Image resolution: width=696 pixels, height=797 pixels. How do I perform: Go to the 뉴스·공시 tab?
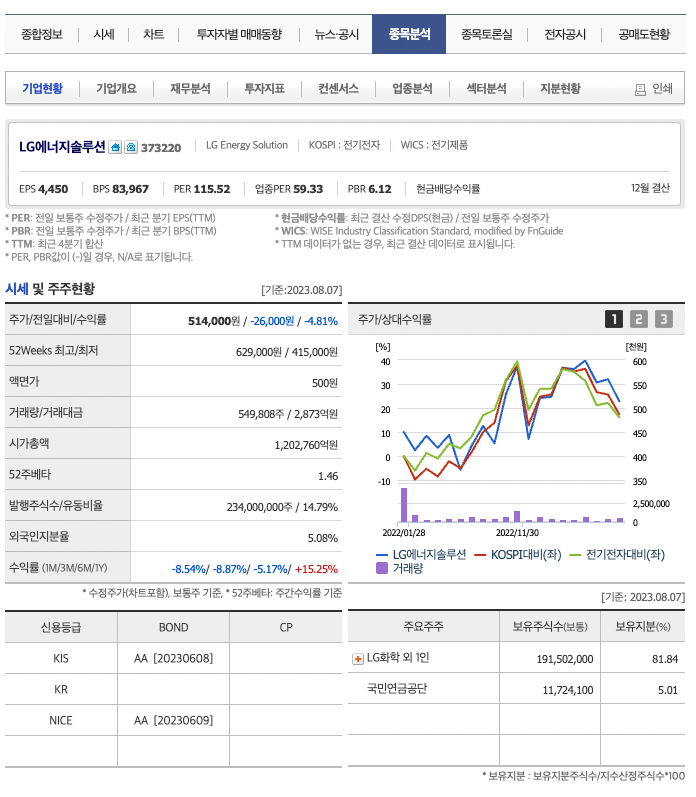tap(337, 34)
